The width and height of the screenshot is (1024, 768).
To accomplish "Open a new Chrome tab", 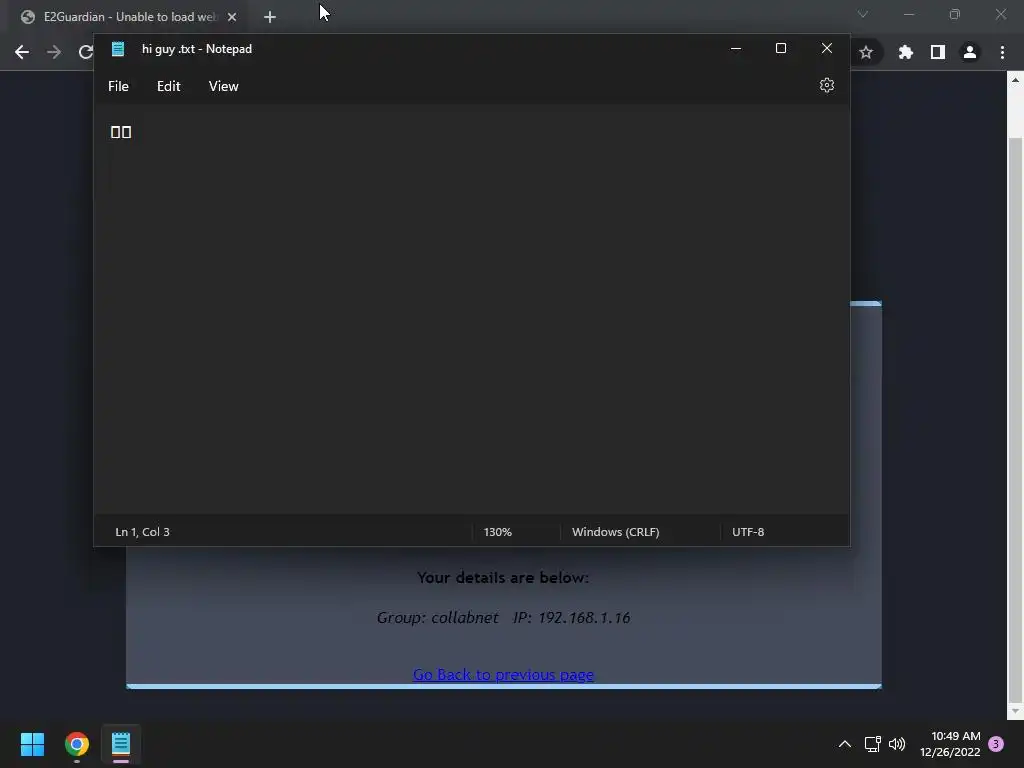I will click(270, 17).
